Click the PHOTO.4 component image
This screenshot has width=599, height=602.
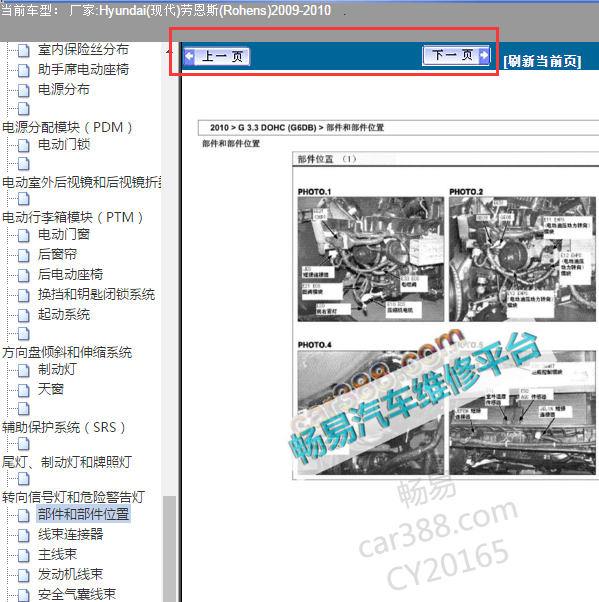(x=371, y=412)
